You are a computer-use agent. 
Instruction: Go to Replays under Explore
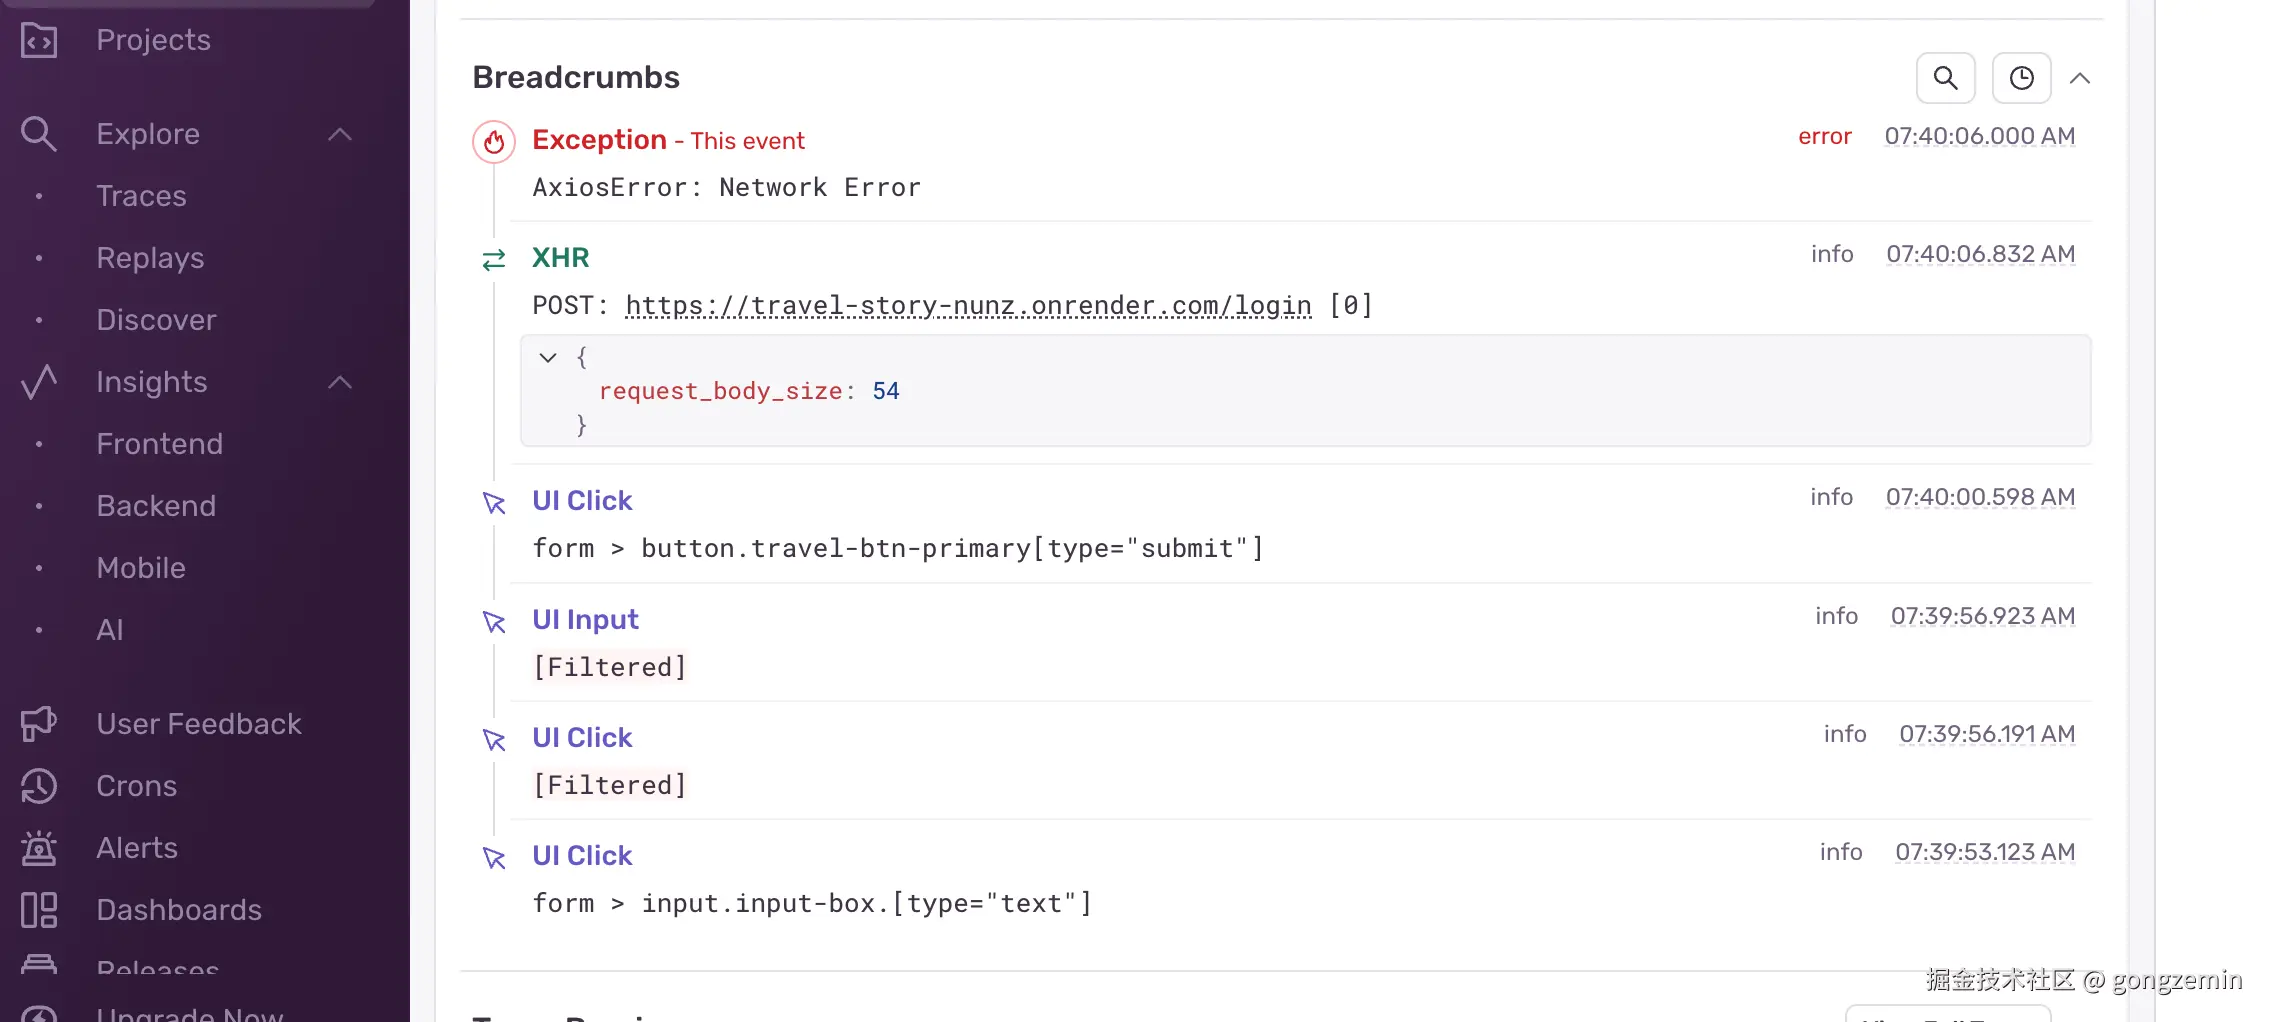tap(150, 258)
